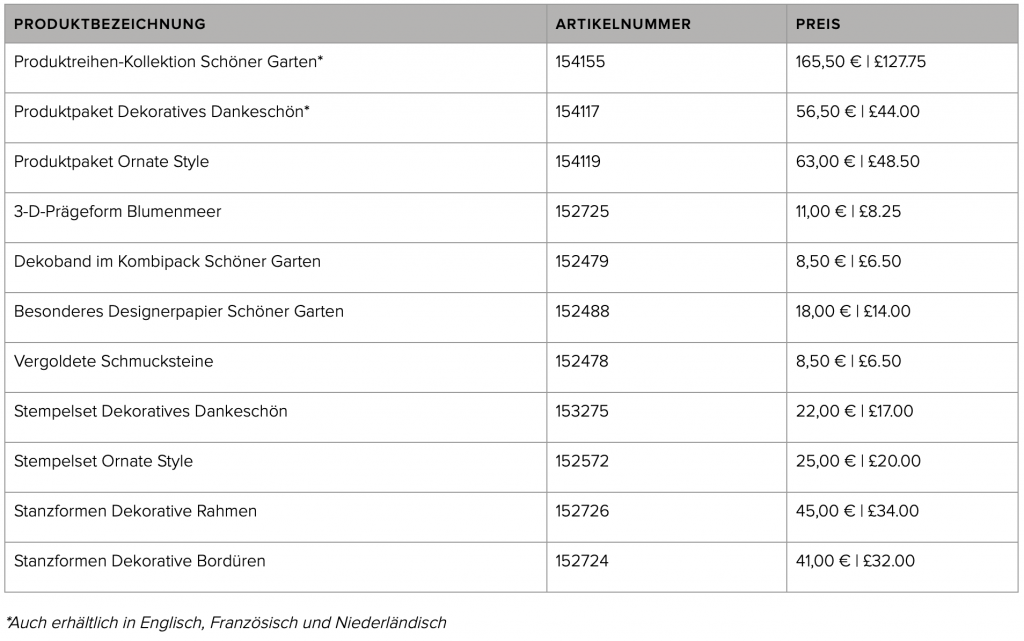Screen dimensions: 1024x641
Task: Click article number 152725
Action: coord(583,211)
